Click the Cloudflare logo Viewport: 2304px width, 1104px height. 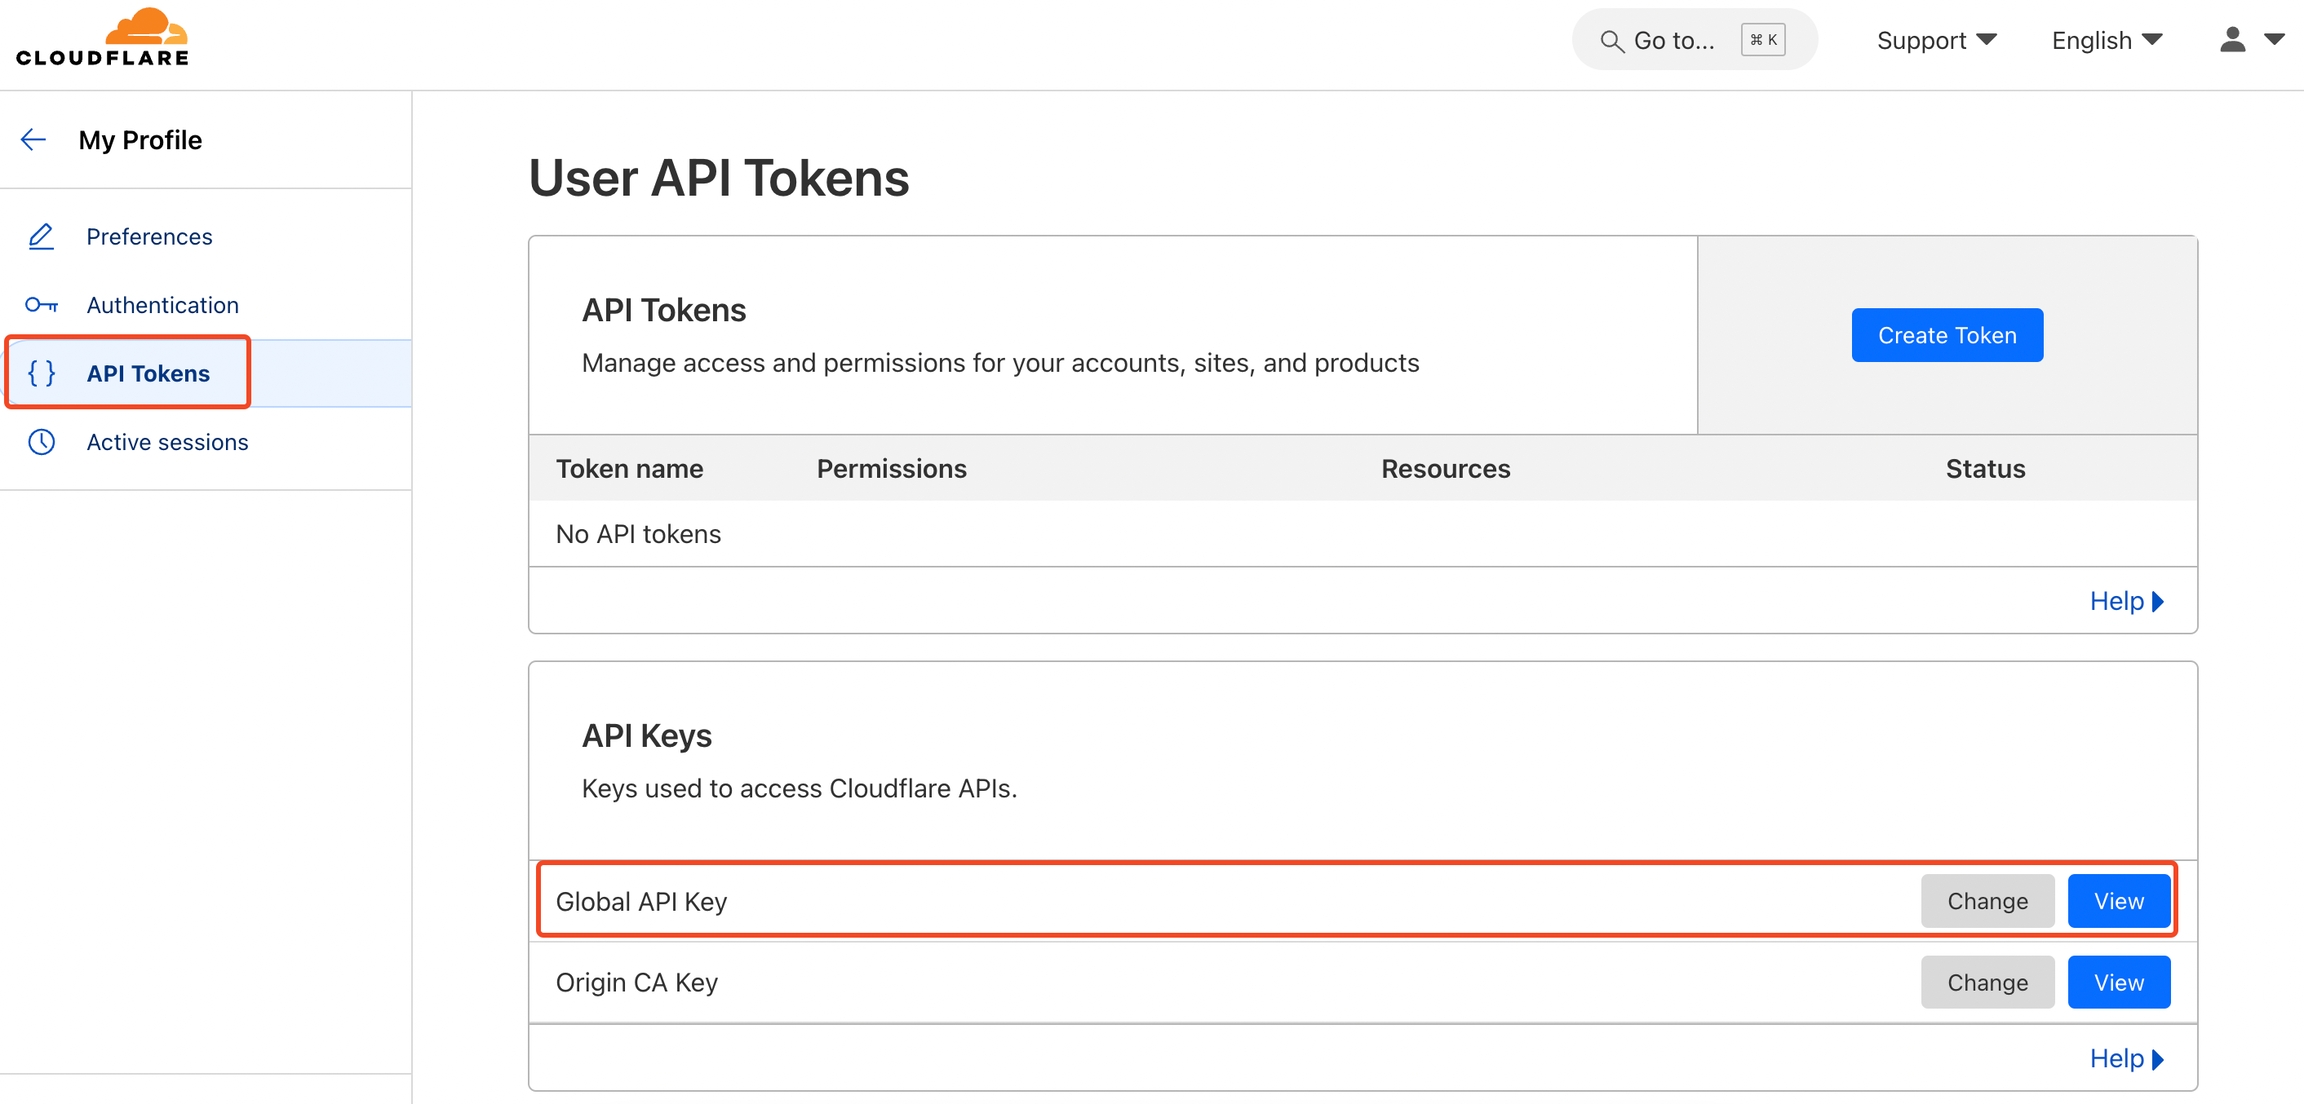click(x=102, y=38)
